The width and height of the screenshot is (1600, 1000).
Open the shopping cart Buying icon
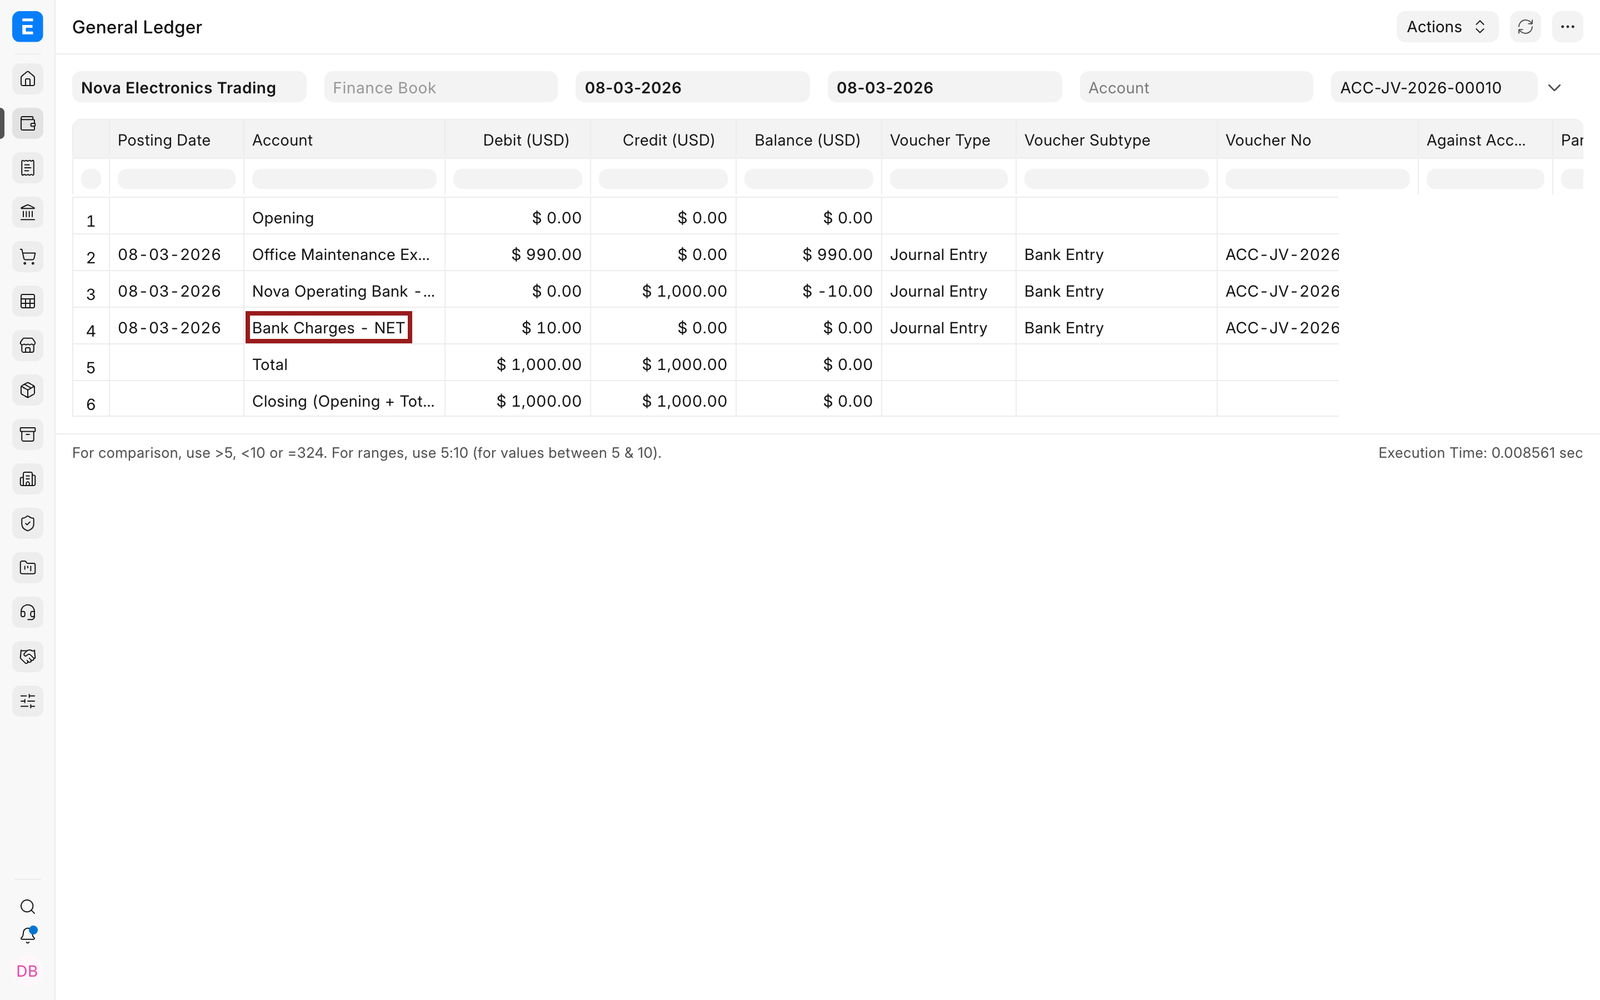pos(28,257)
